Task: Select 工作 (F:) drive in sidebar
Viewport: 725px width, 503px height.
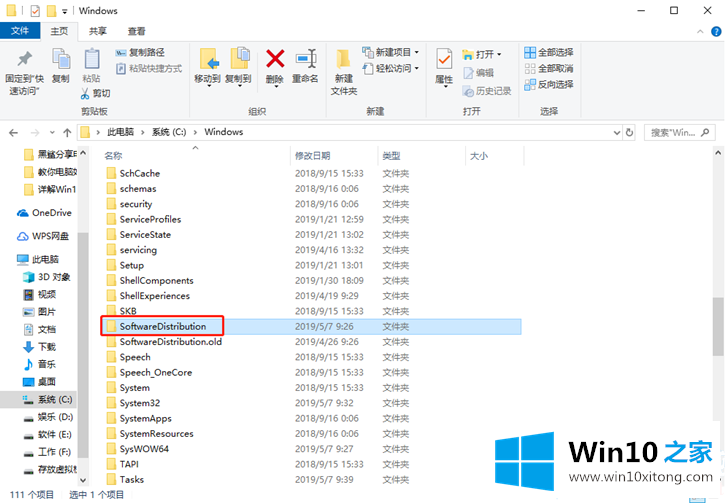Action: pos(47,452)
